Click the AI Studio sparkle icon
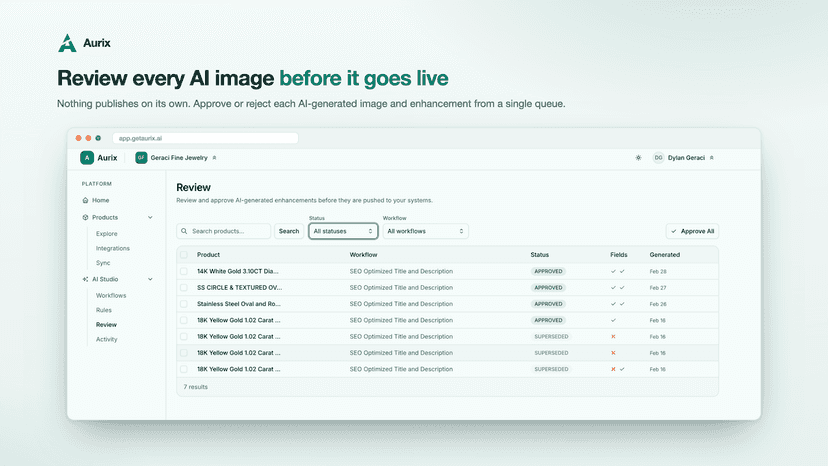 pos(86,279)
